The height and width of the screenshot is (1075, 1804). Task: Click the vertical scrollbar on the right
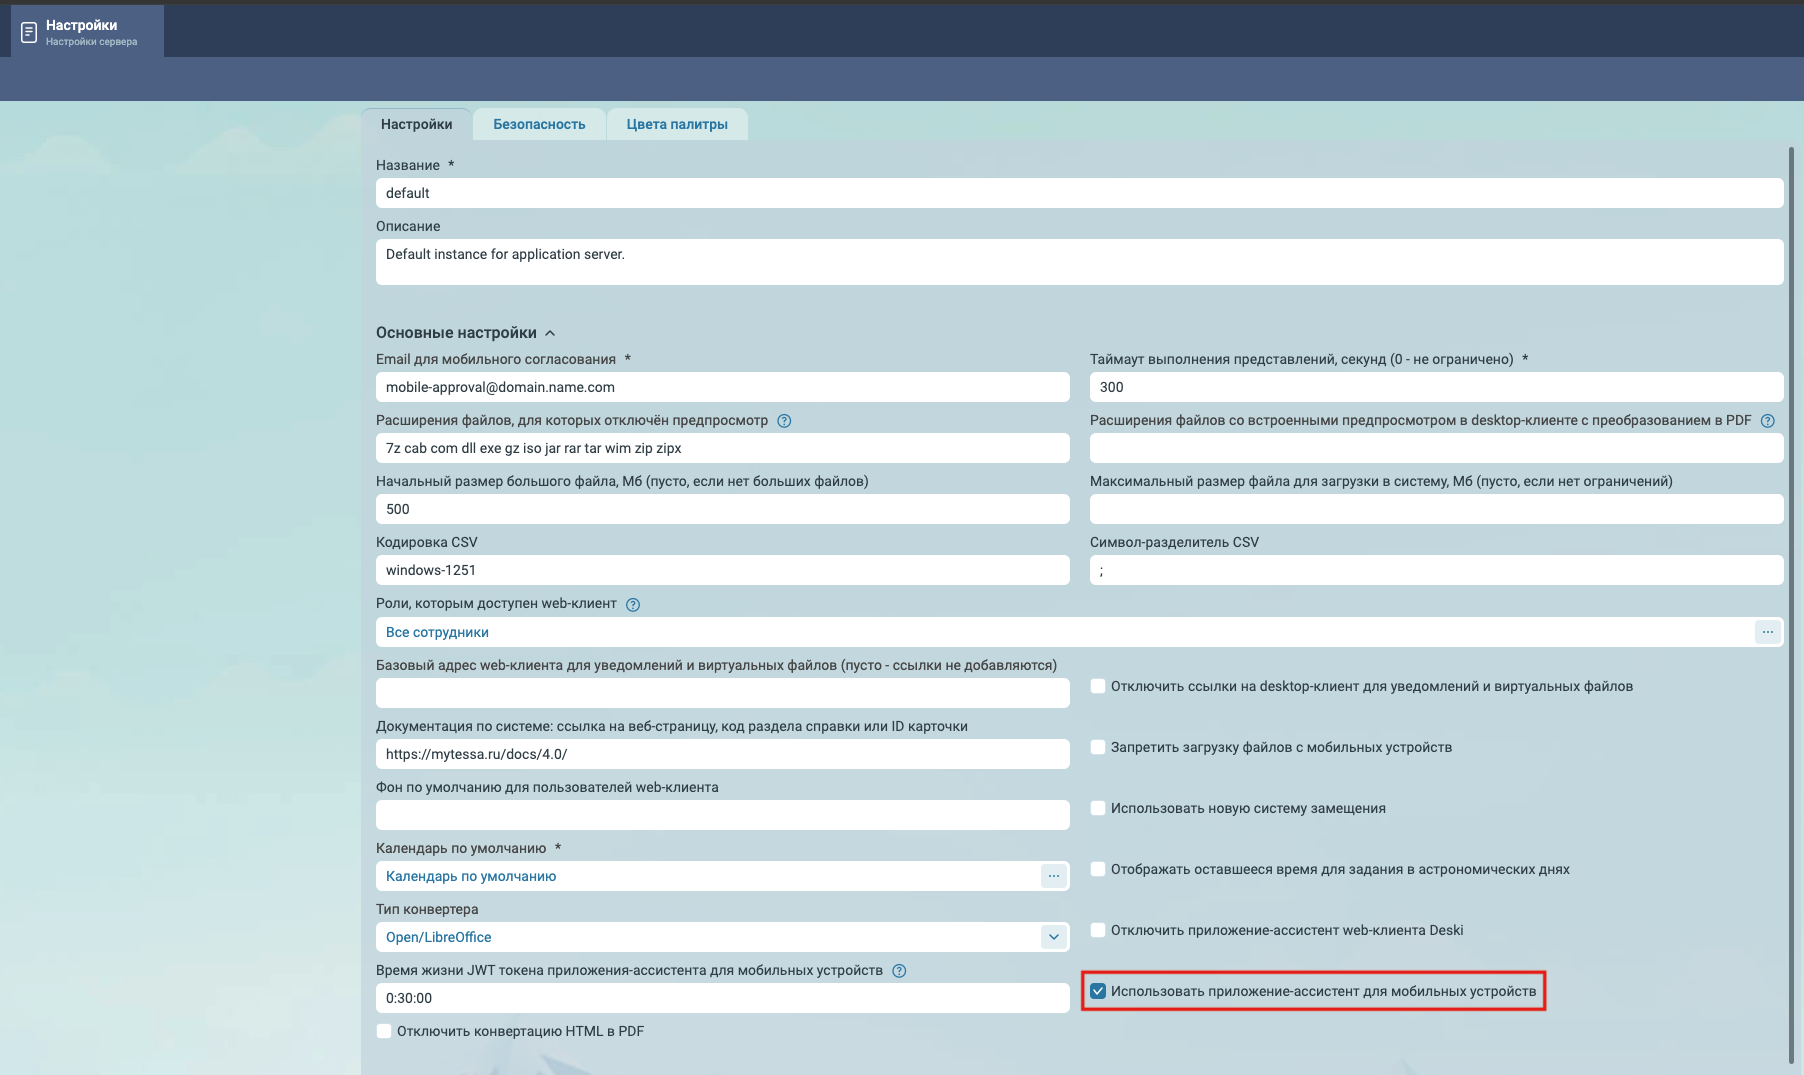click(1790, 600)
